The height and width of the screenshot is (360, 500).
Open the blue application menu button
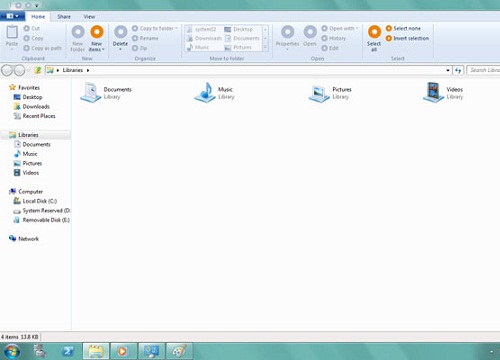[12, 16]
